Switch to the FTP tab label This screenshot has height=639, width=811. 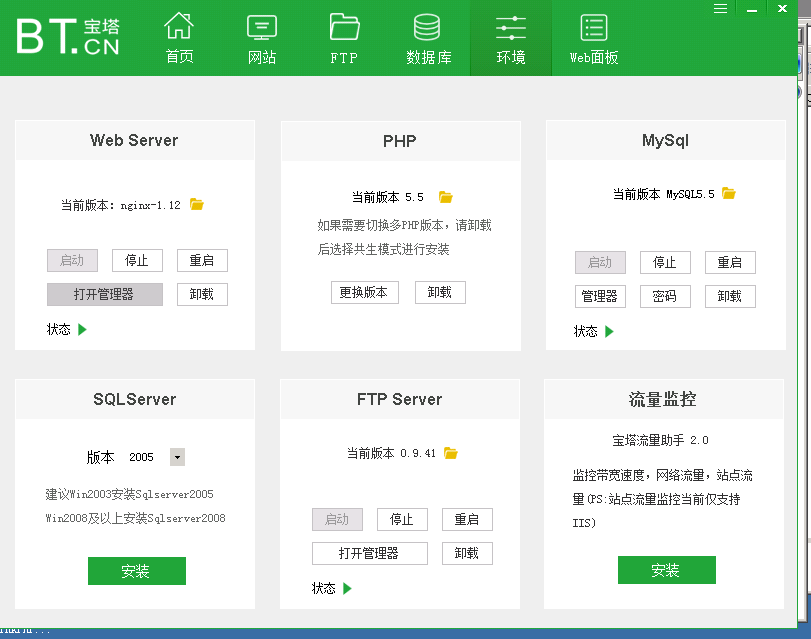click(344, 57)
